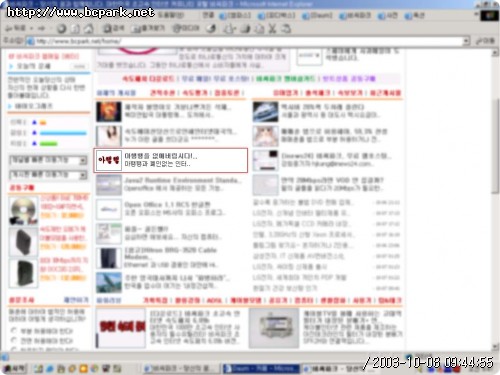
Task: Open the Windows Start (시작) button
Action: pyautogui.click(x=14, y=369)
